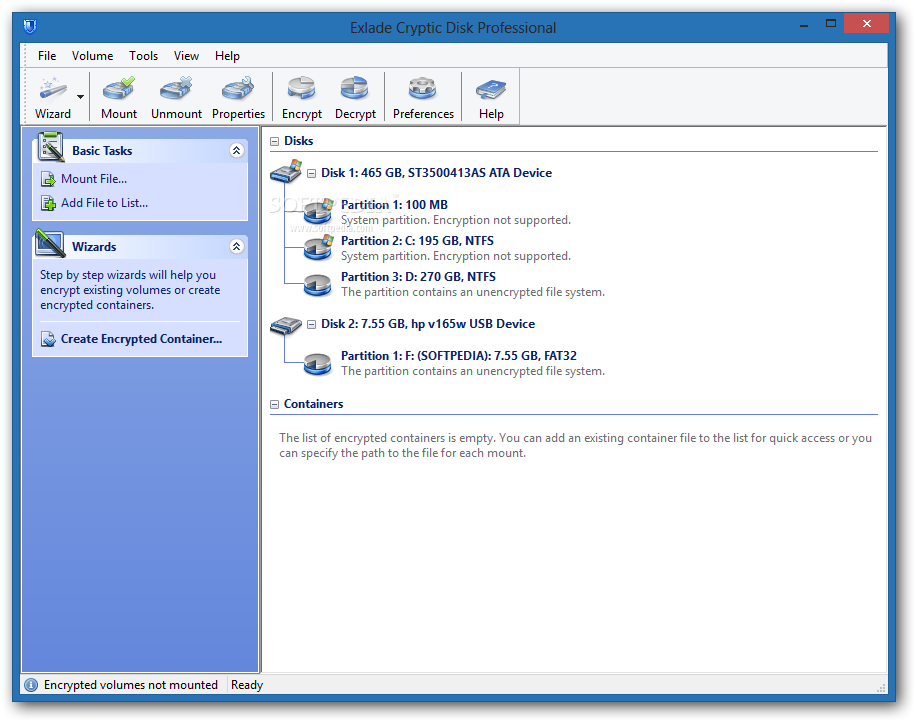Collapse the Wizards panel chevron

coord(237,247)
